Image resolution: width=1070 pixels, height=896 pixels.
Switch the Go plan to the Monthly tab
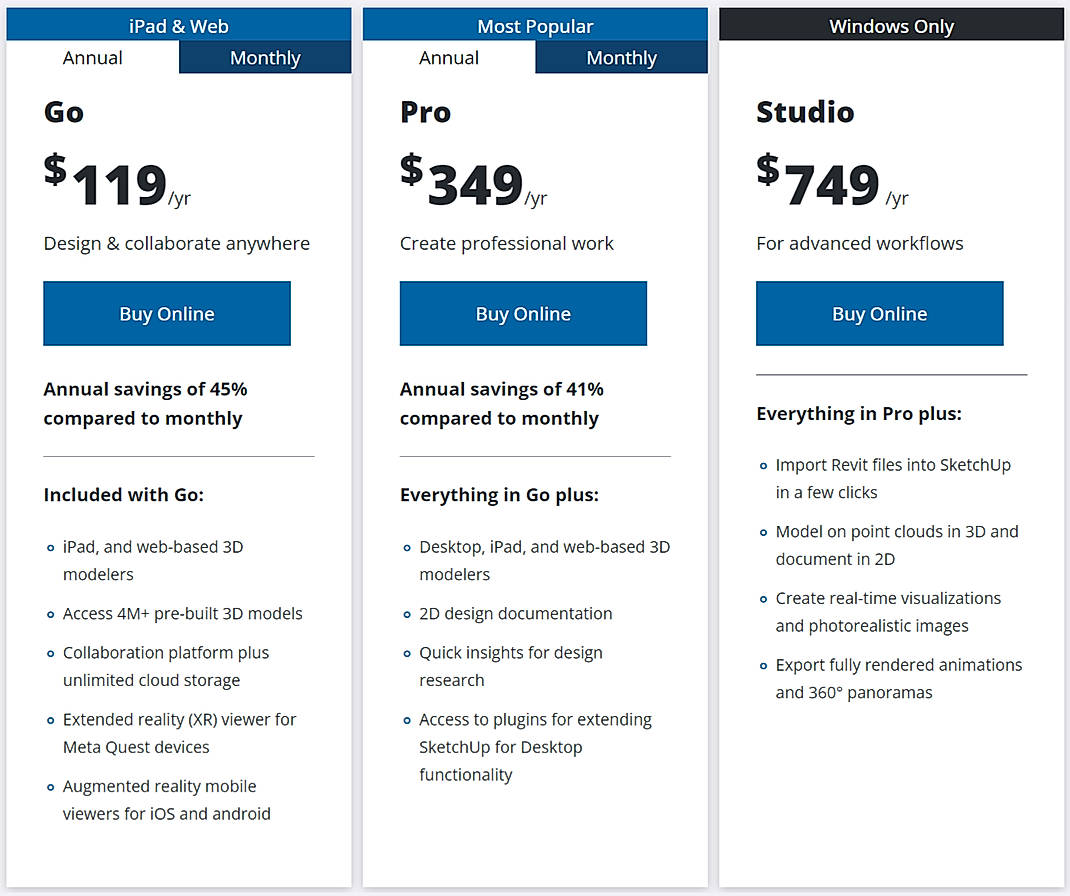click(264, 57)
